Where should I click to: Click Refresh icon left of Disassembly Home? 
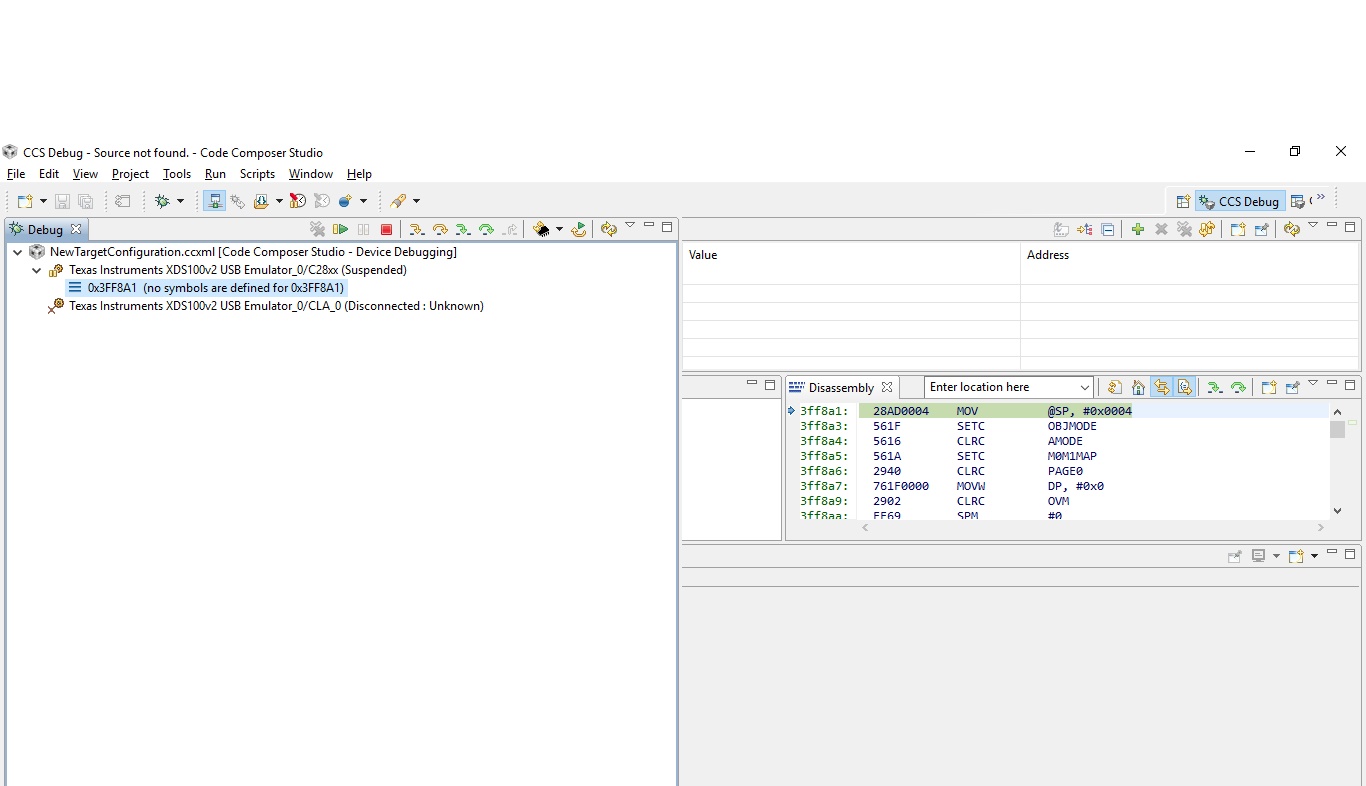1114,387
